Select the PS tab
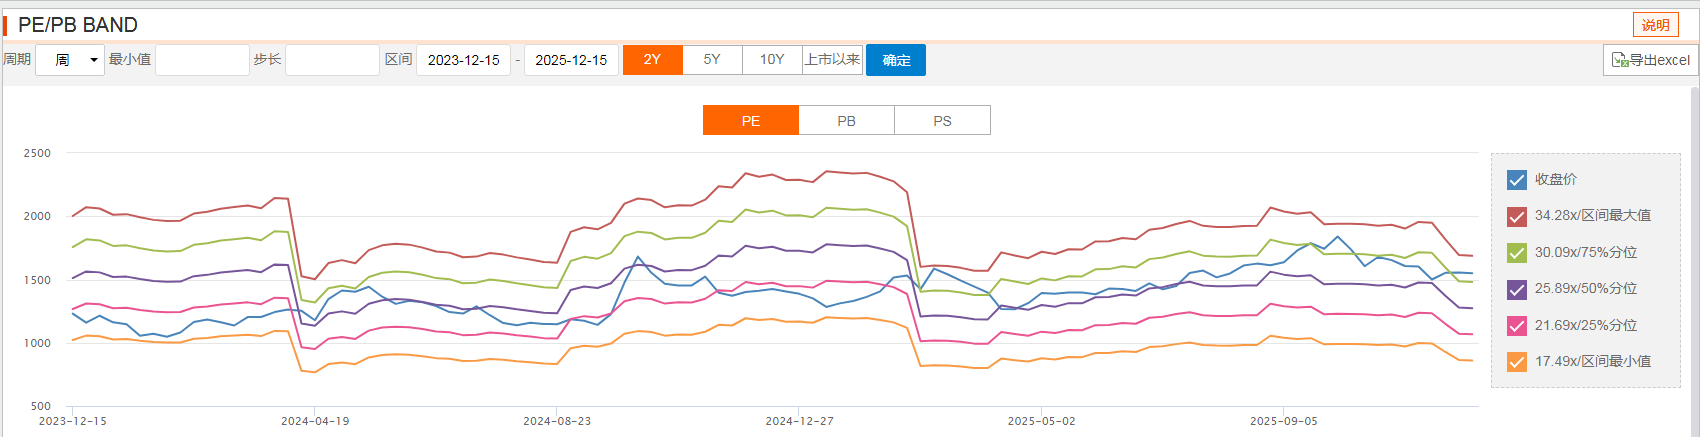The width and height of the screenshot is (1700, 437). [942, 120]
